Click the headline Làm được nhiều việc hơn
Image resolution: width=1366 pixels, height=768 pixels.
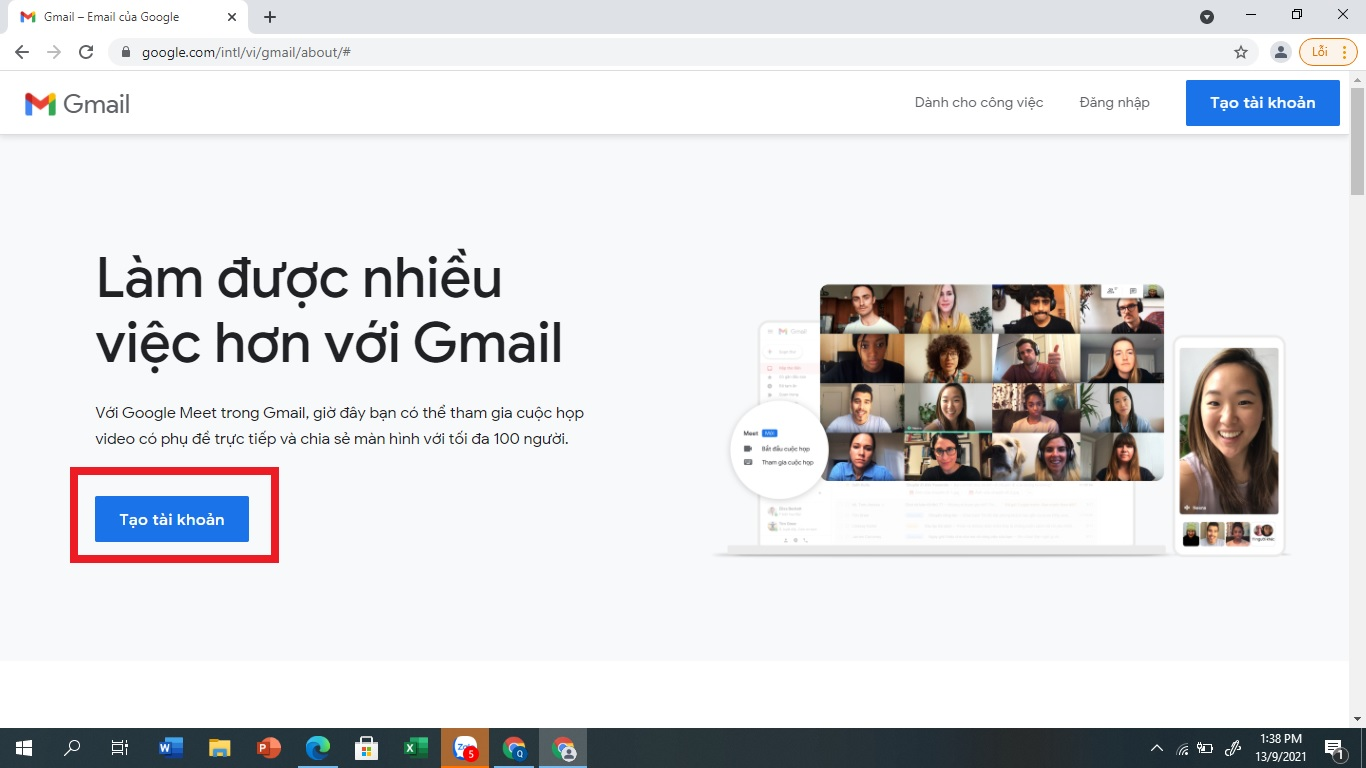329,310
